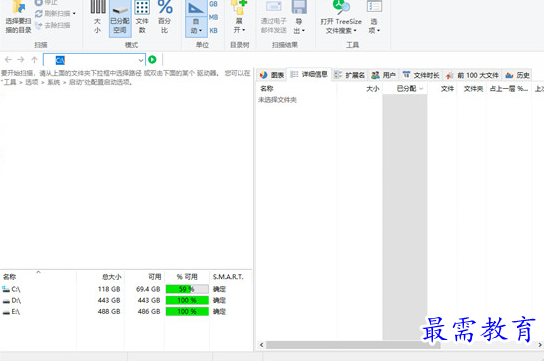The image size is (544, 361).
Task: Click the 69.4 GB free space cell
Action: click(x=148, y=289)
